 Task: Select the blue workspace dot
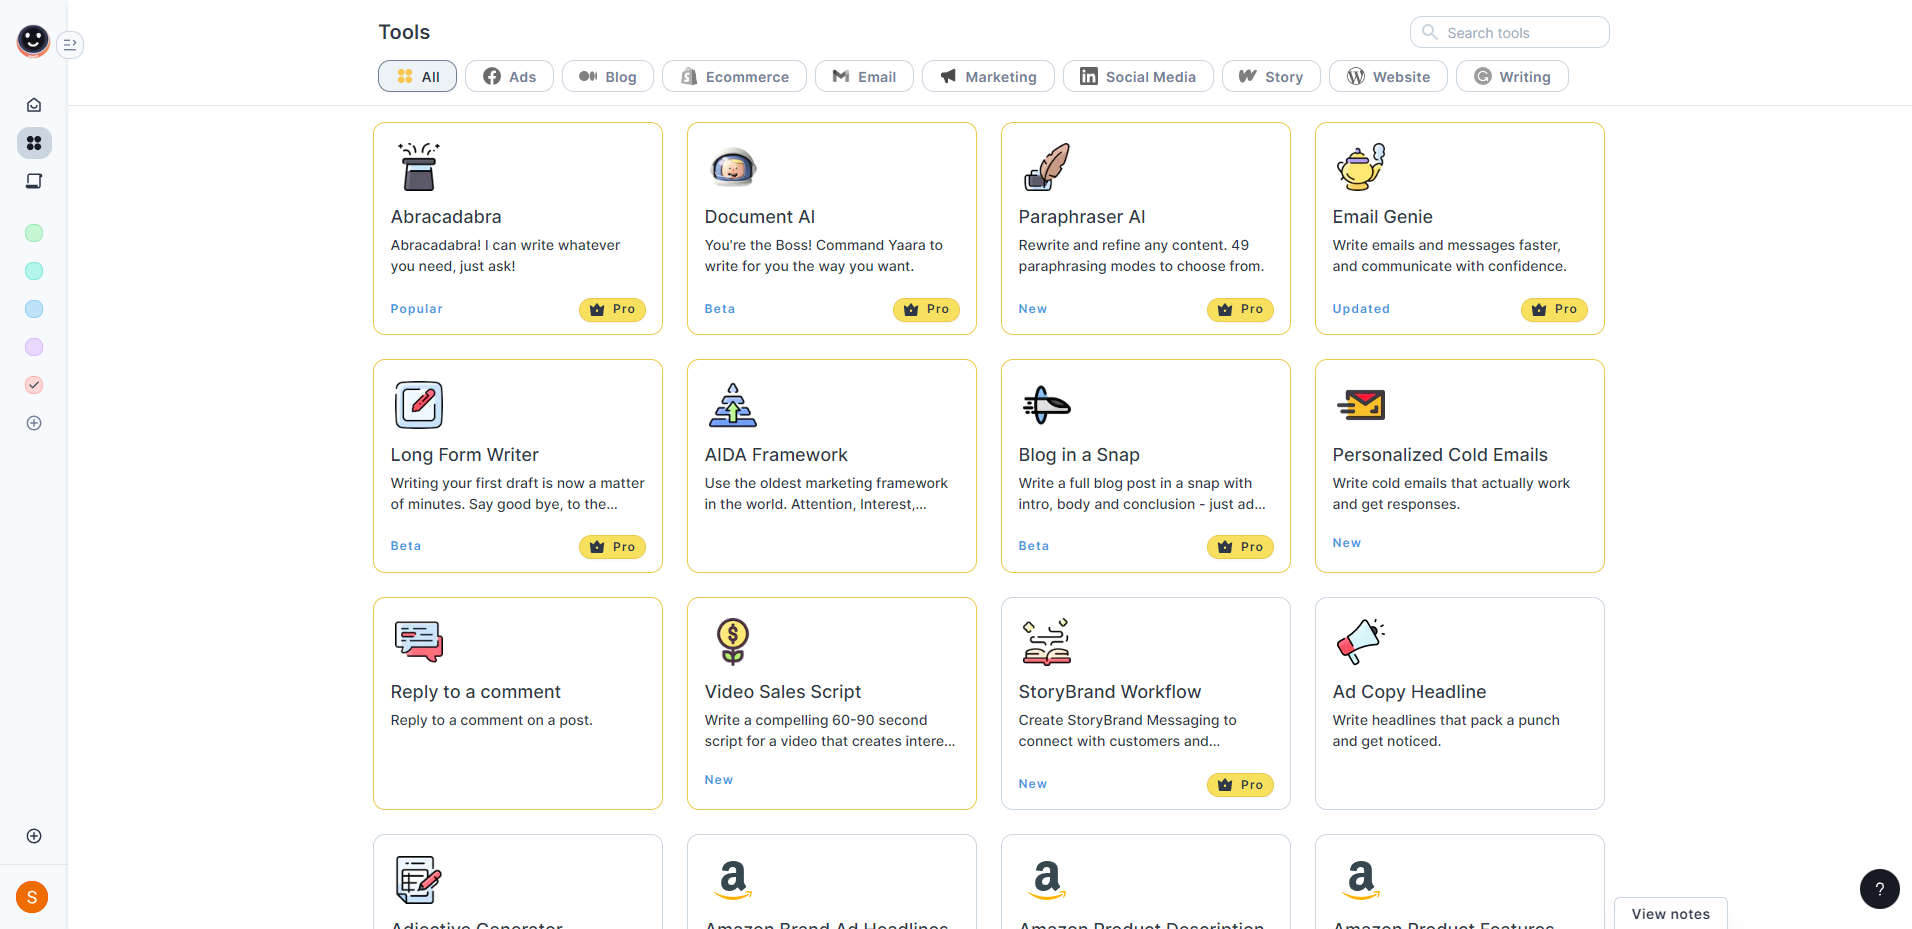pos(34,309)
